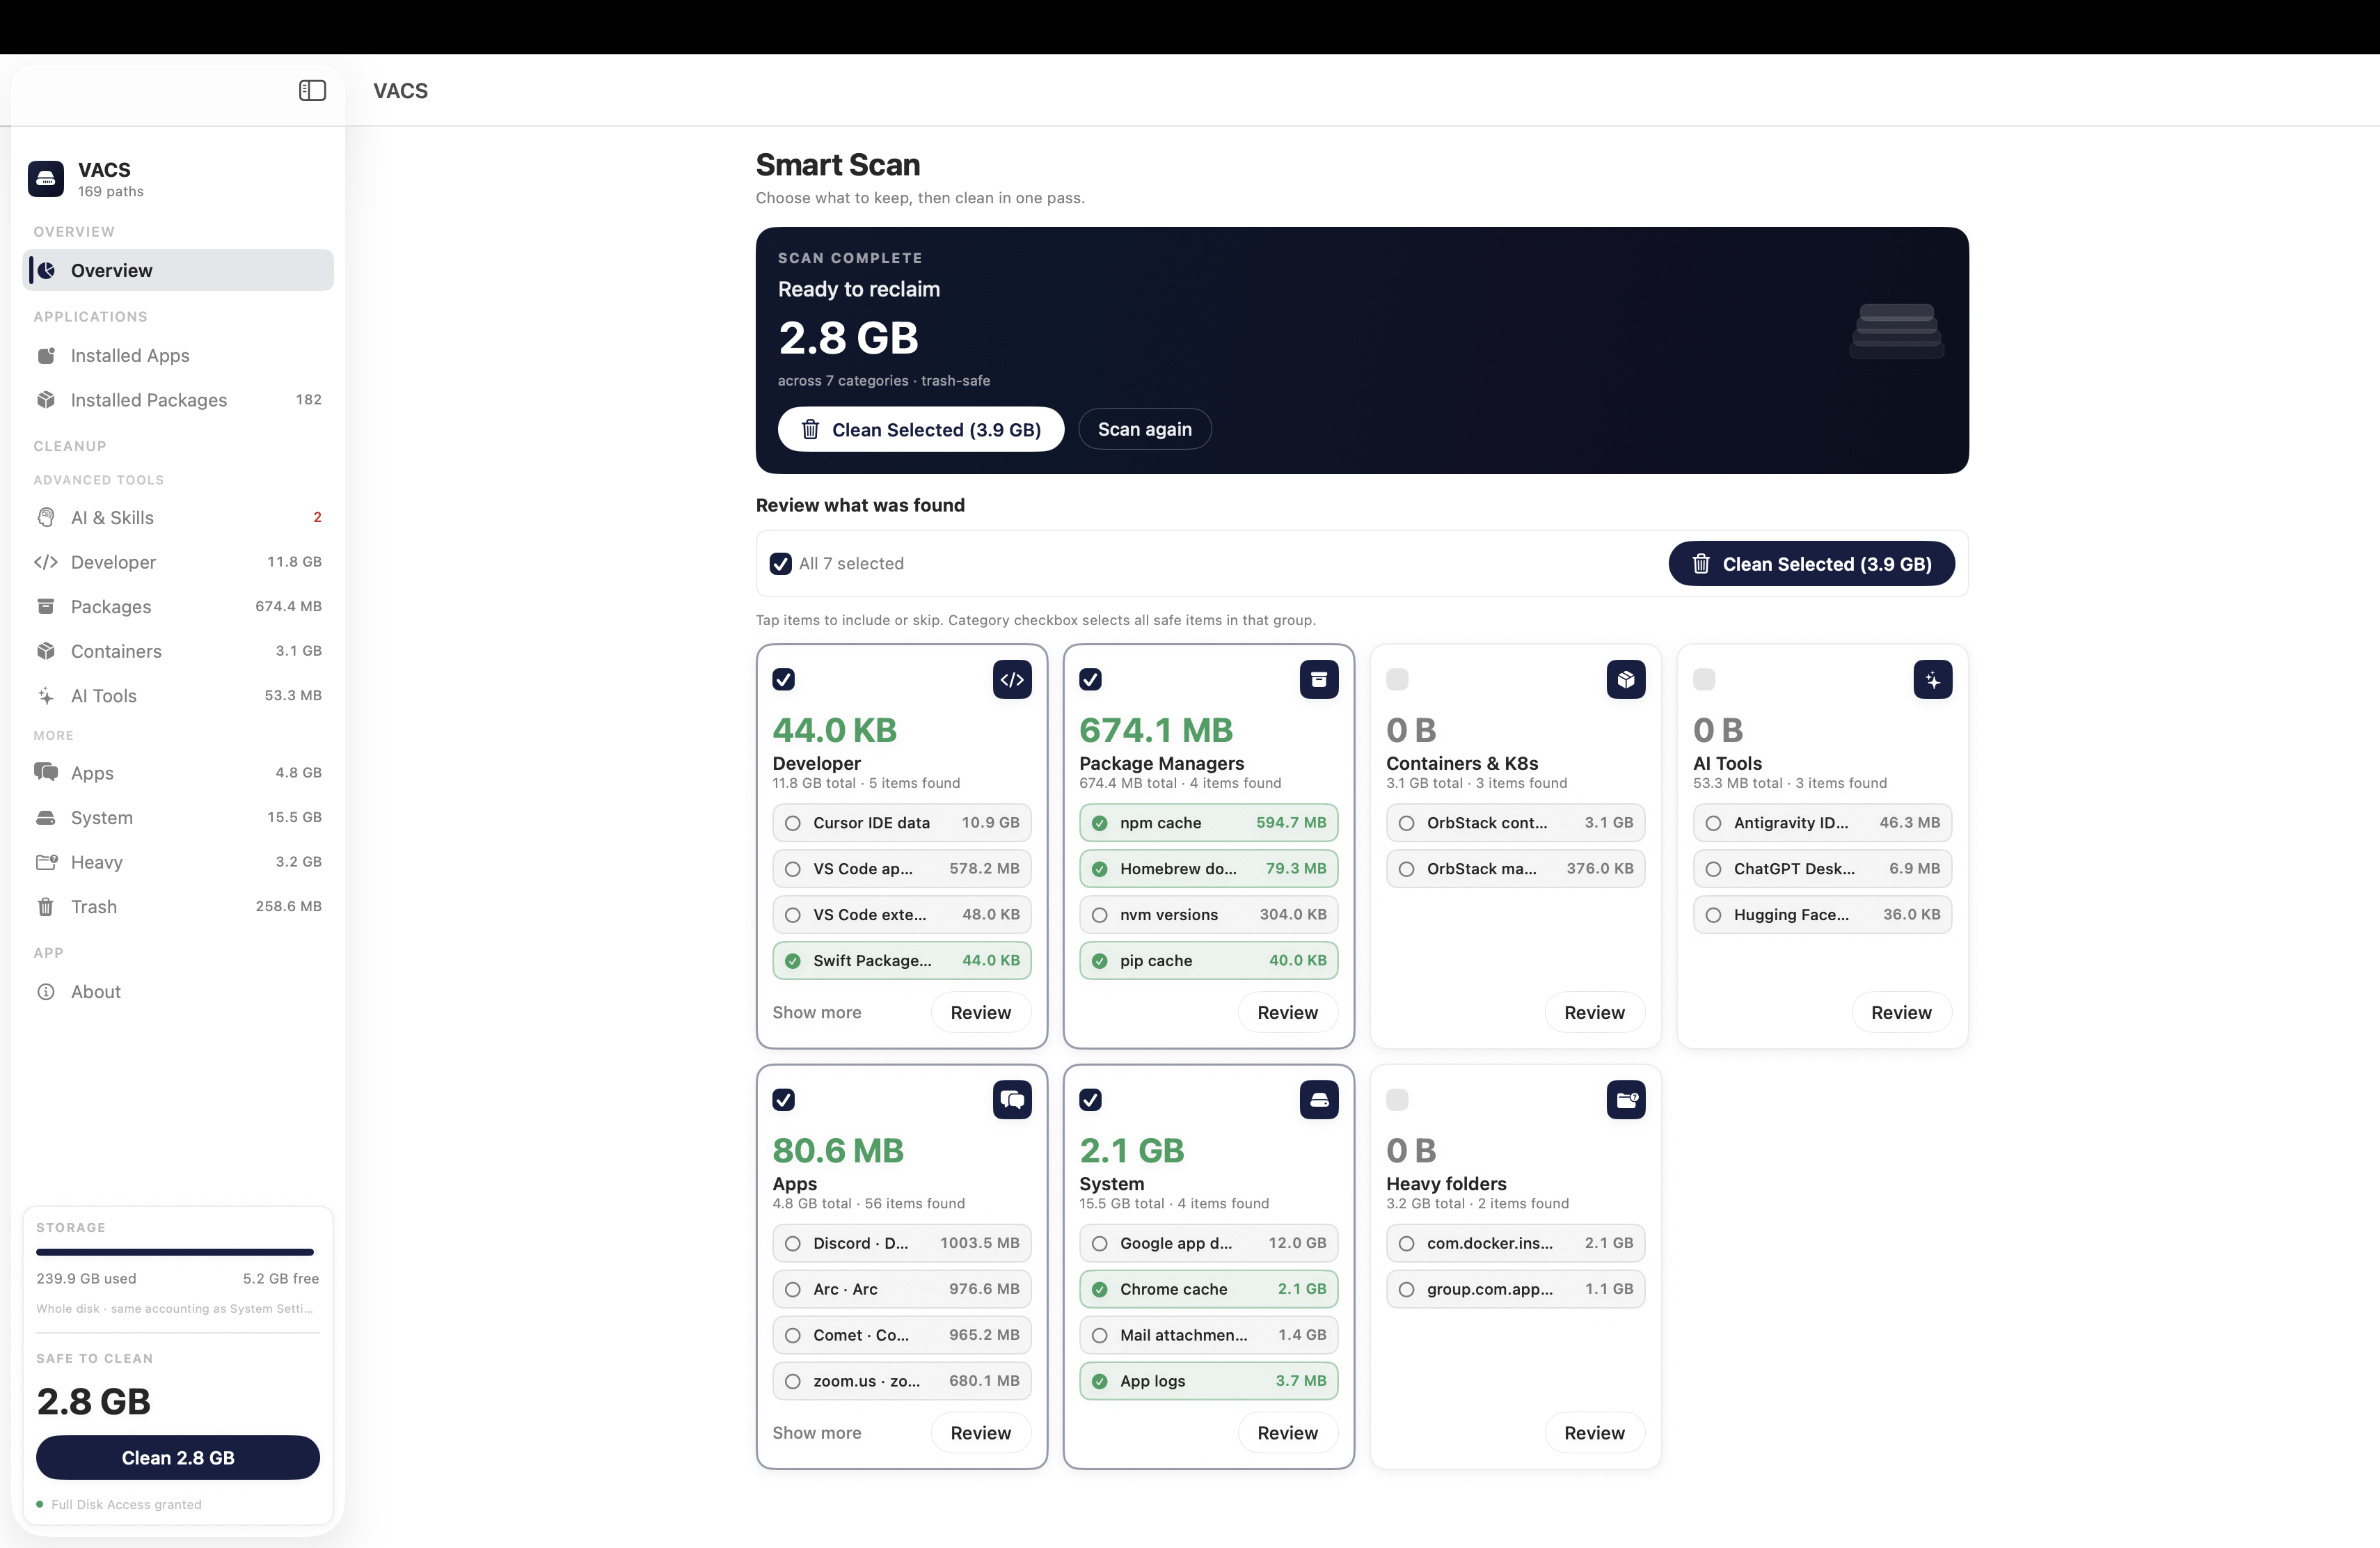Include nvm versions item
Image resolution: width=2380 pixels, height=1548 pixels.
(1209, 915)
